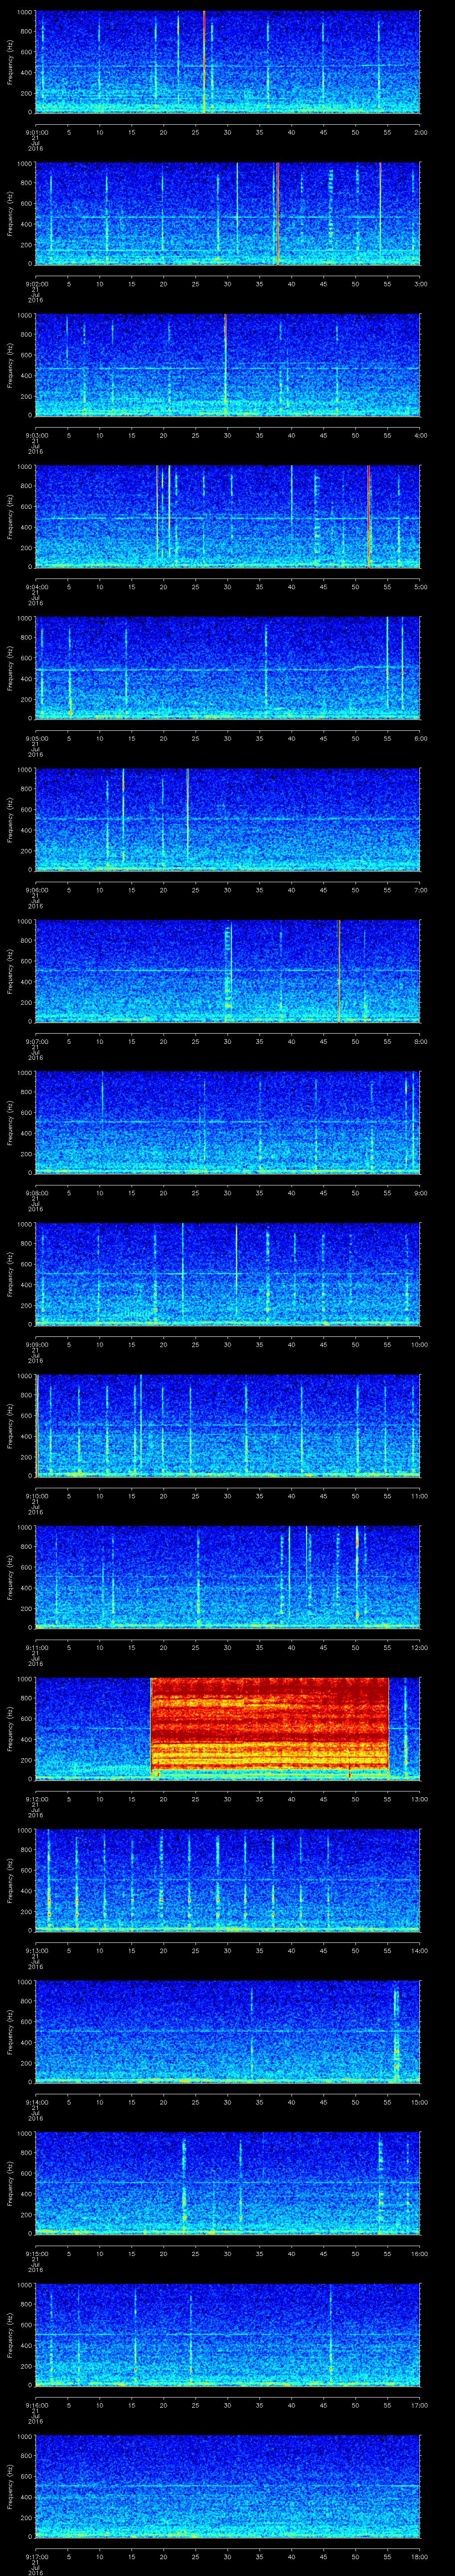Click the spectrogram panel starting at 9:11:00
Viewport: 455px width, 2576px height.
(x=228, y=1577)
